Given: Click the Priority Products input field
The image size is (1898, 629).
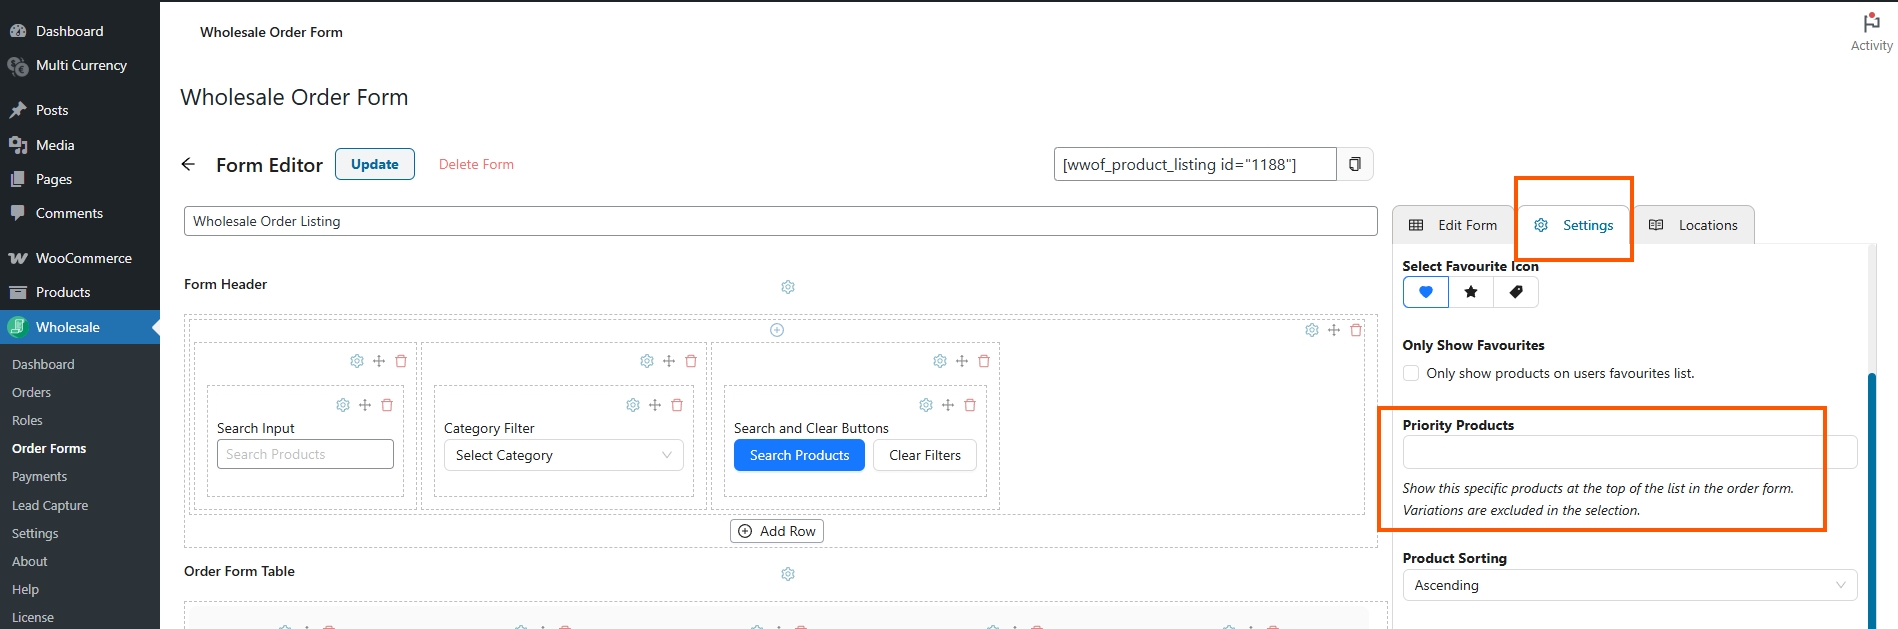Looking at the screenshot, I should [x=1630, y=452].
